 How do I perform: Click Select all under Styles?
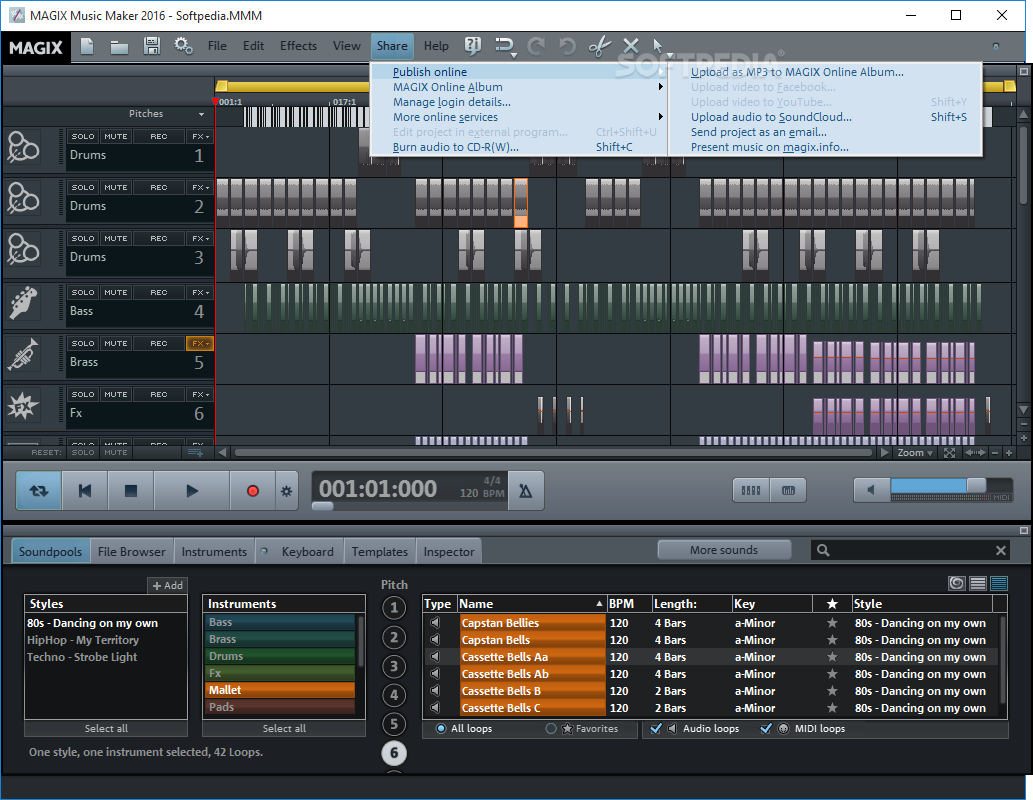(x=106, y=728)
